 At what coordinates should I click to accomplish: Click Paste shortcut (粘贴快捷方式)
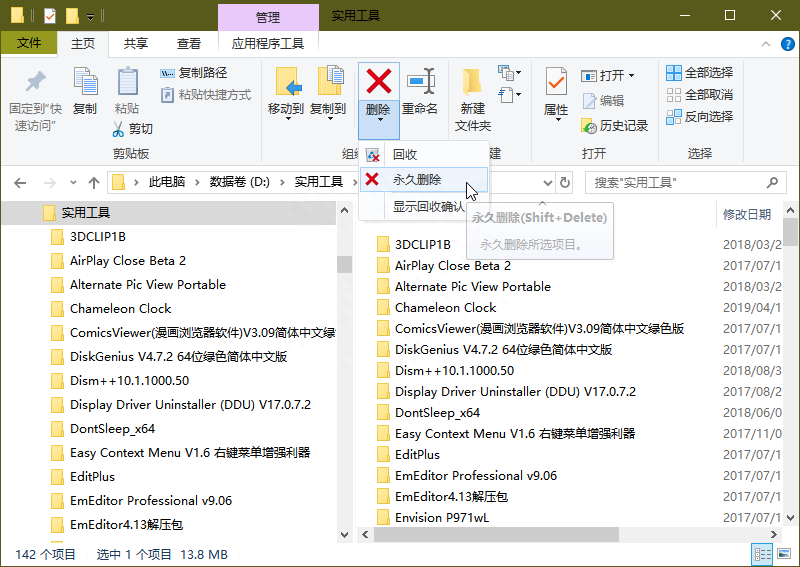tap(206, 95)
